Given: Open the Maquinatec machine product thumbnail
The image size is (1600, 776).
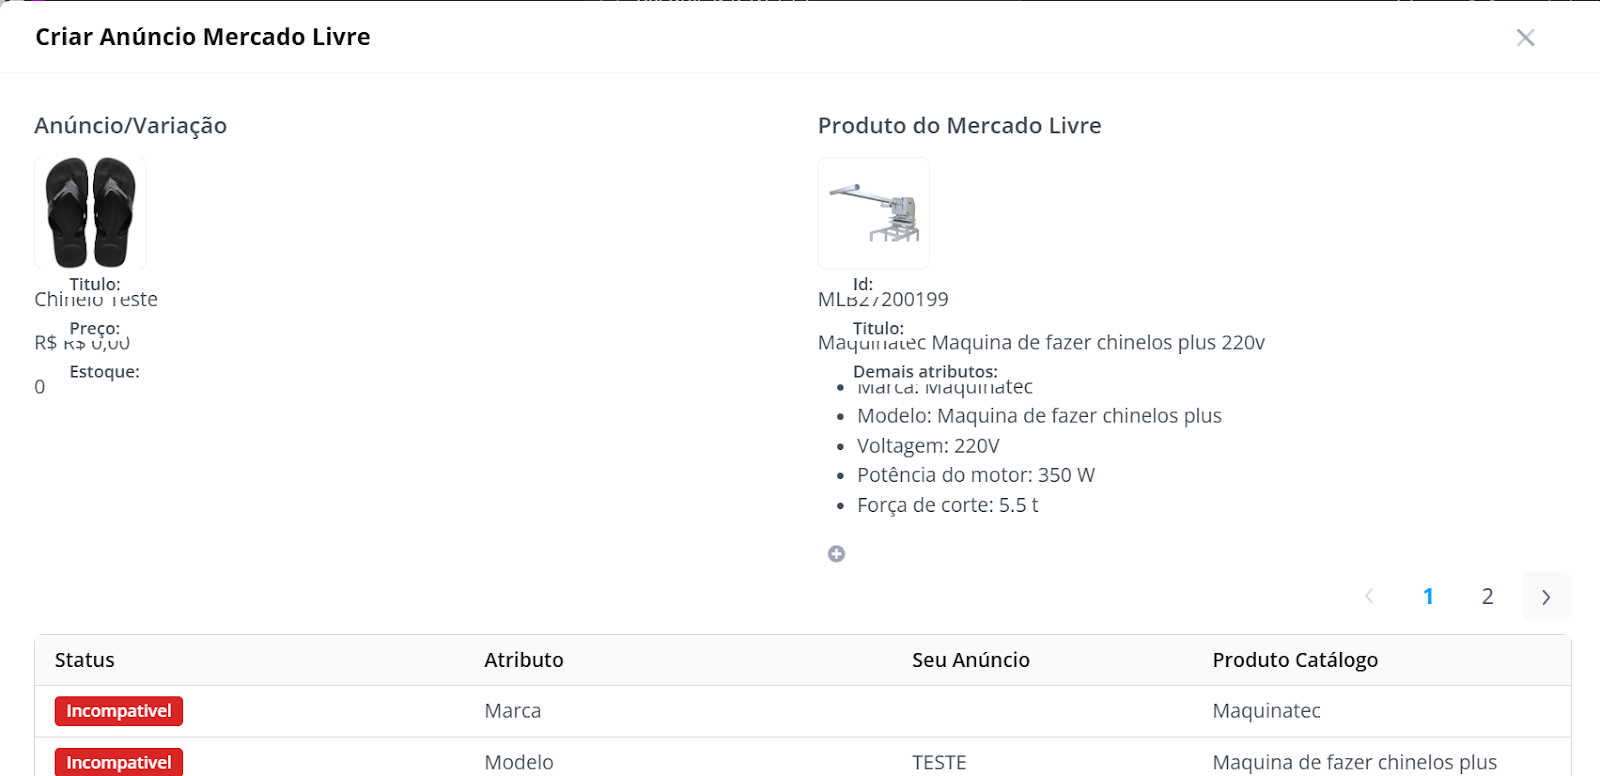Looking at the screenshot, I should click(874, 213).
